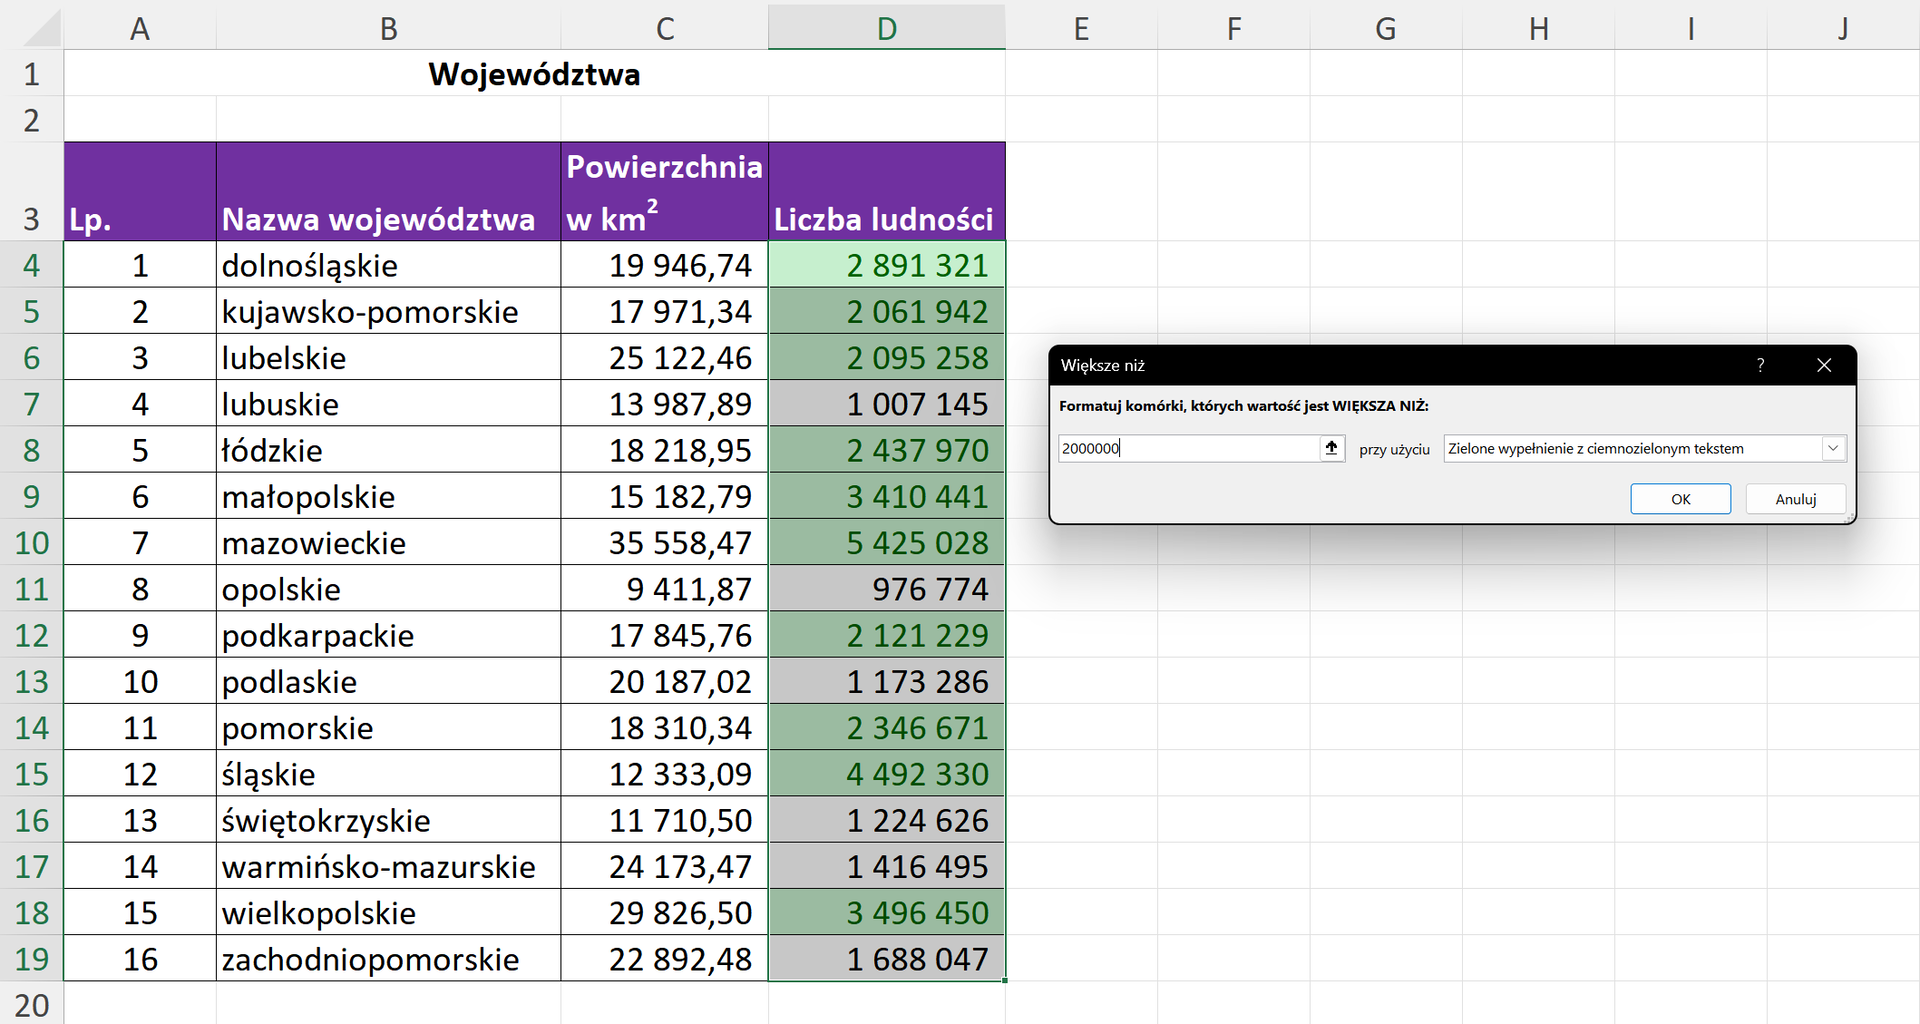1920x1024 pixels.
Task: Select row 10 header
Action: (31, 543)
